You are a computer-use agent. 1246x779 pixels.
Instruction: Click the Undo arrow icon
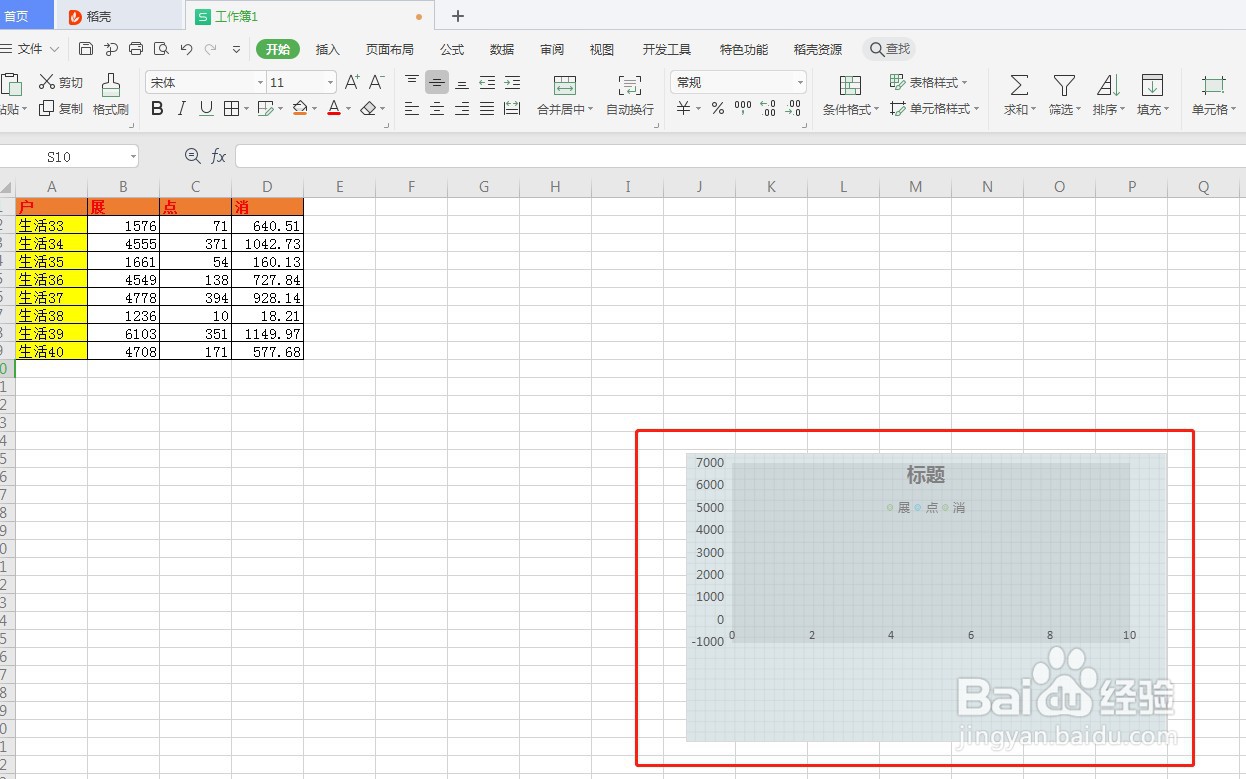pos(186,49)
